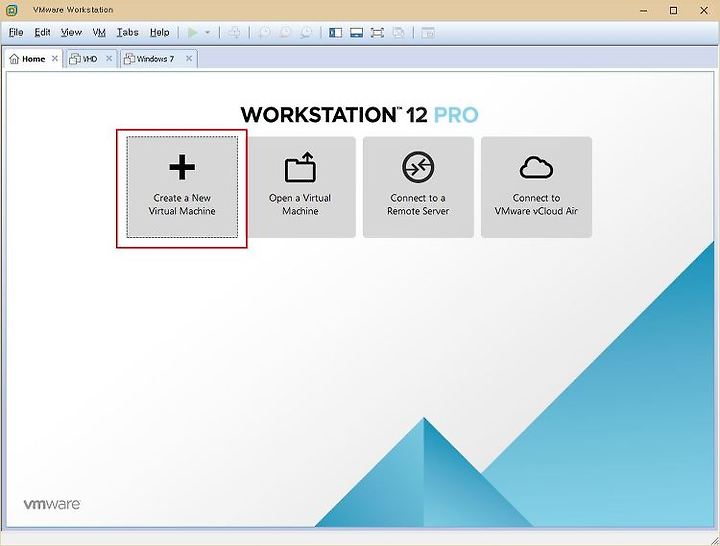Click the full screen mode icon
Image resolution: width=720 pixels, height=546 pixels.
[x=377, y=33]
